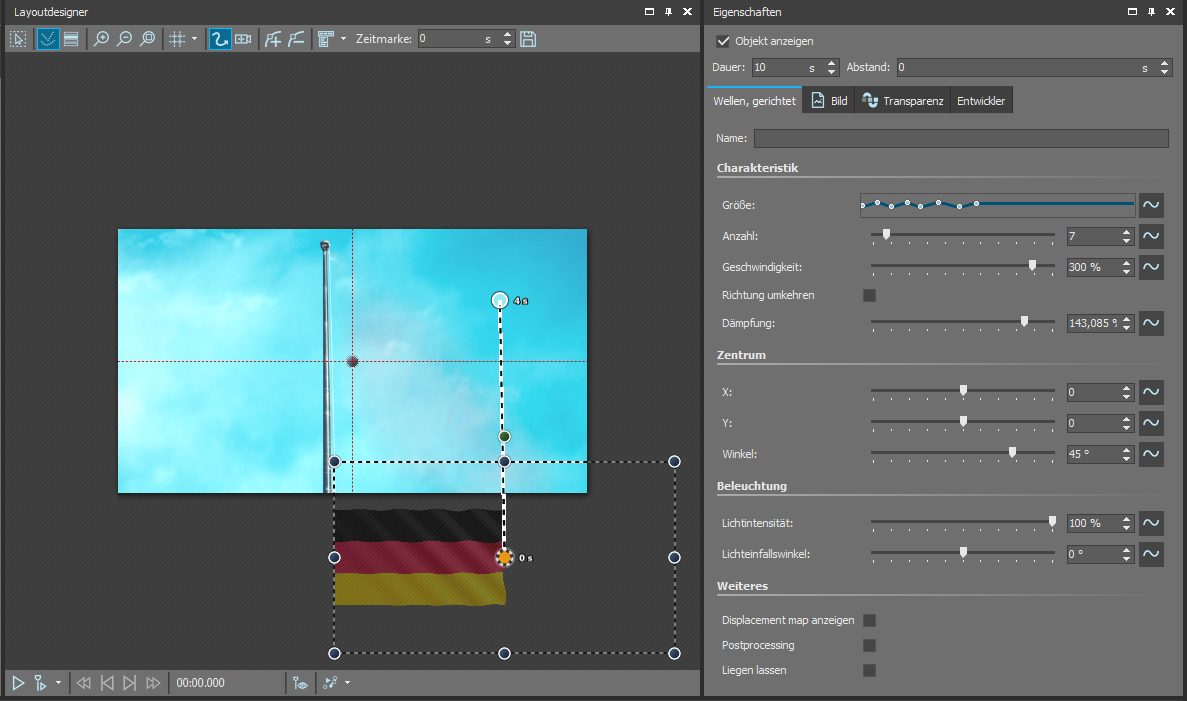The image size is (1187, 701).
Task: Enable Richtung umkehren checkbox
Action: tap(869, 295)
